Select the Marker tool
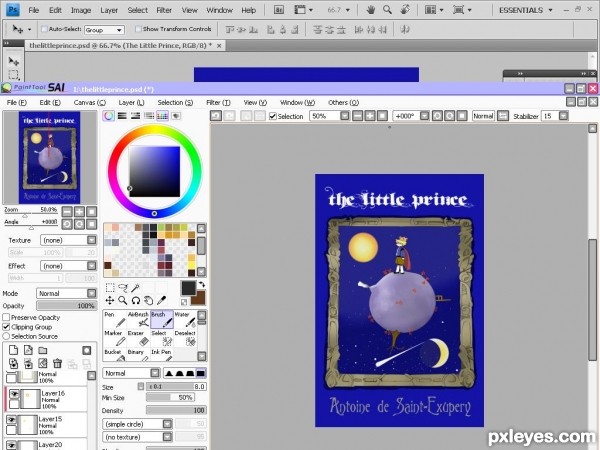Screen dimensions: 600x450 115,338
